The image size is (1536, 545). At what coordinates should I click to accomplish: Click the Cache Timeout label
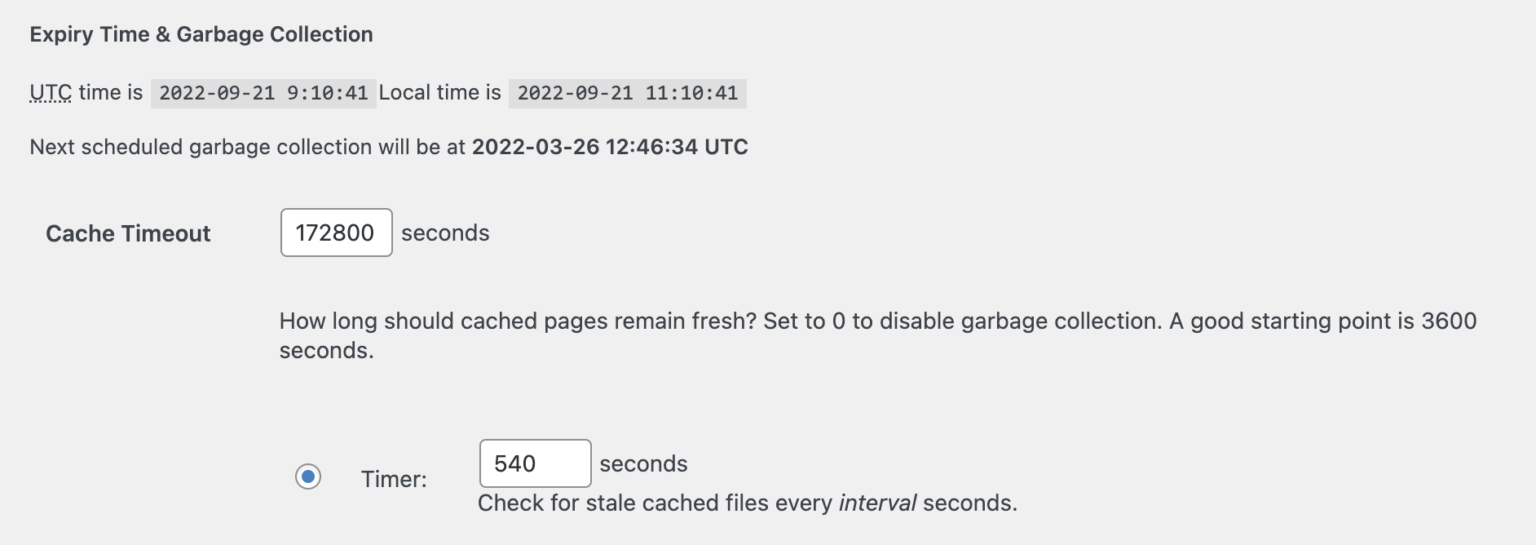(x=128, y=234)
